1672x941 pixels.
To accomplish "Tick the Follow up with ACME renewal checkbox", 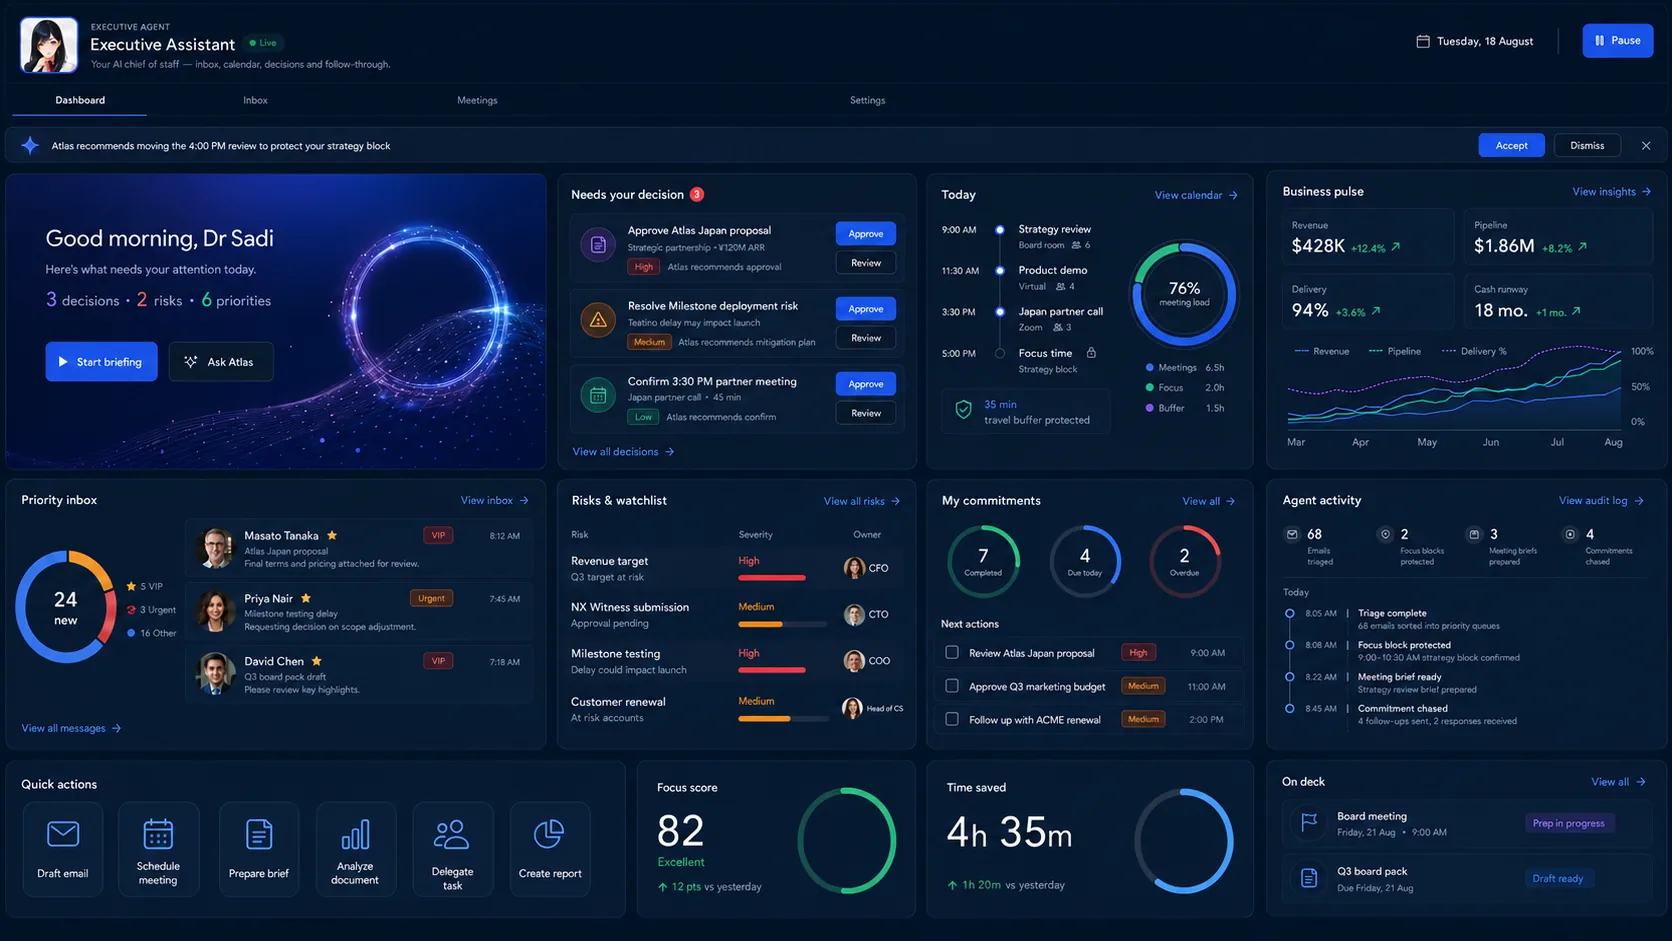I will 952,719.
